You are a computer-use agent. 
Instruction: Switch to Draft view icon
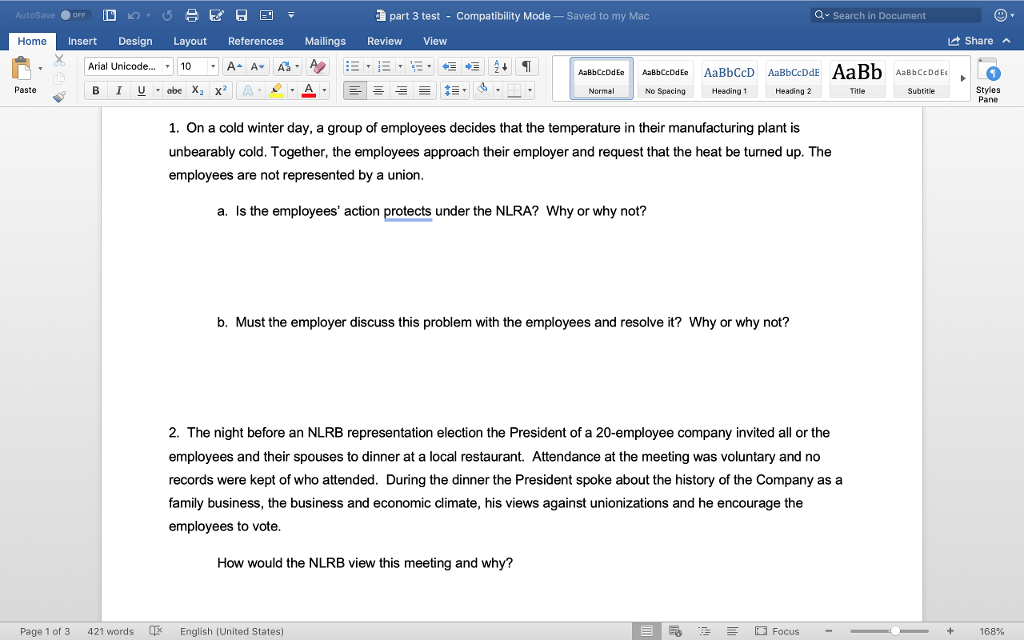point(733,631)
